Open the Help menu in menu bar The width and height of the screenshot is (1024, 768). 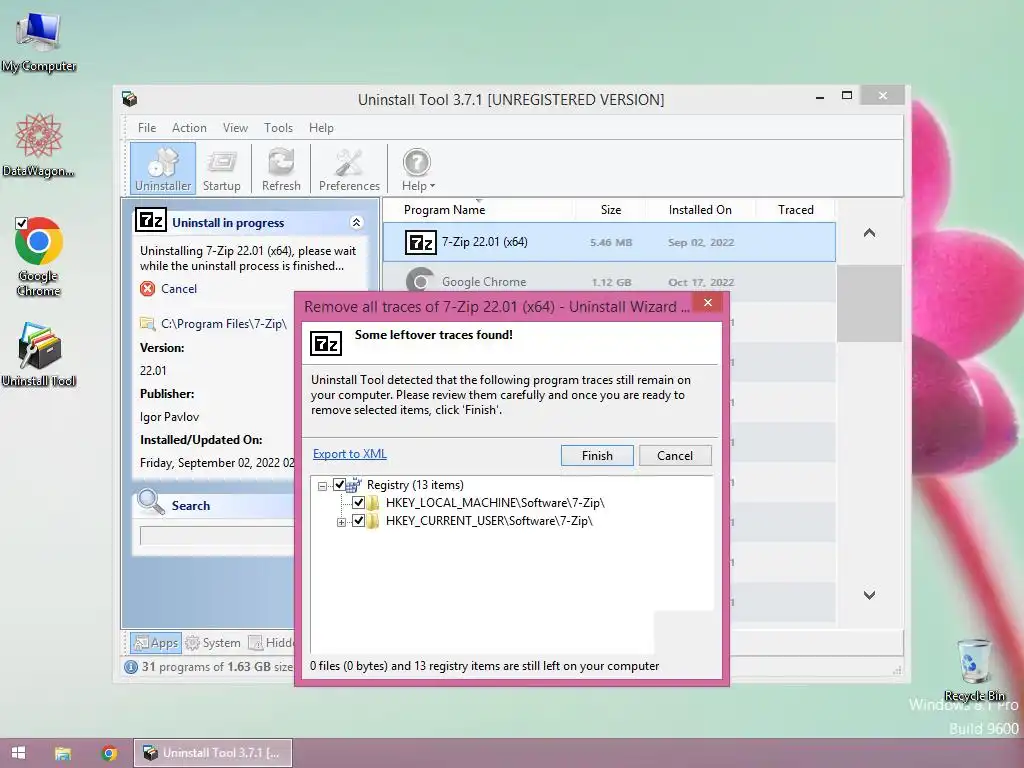[x=321, y=128]
